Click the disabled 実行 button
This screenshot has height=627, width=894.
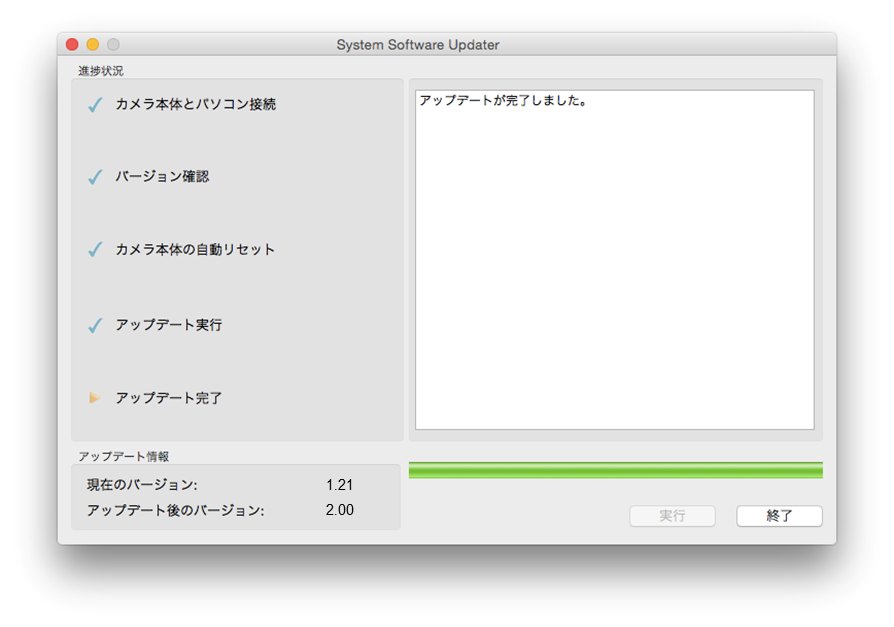pyautogui.click(x=672, y=516)
